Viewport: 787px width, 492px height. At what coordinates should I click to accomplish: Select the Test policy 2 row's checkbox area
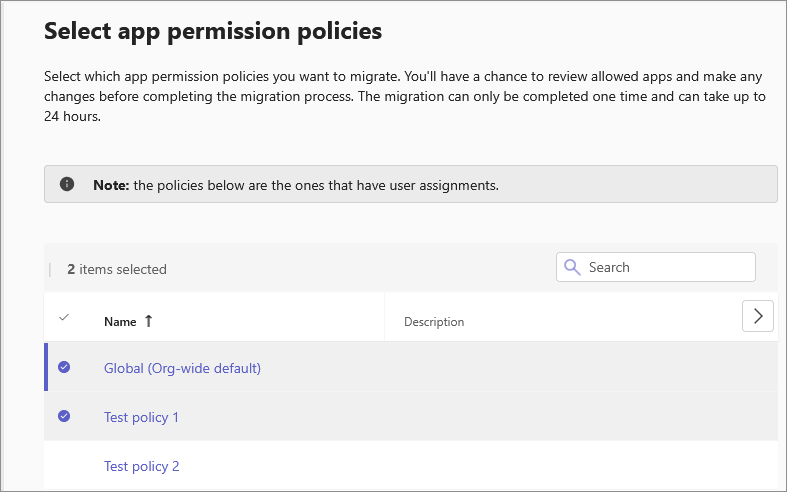64,466
